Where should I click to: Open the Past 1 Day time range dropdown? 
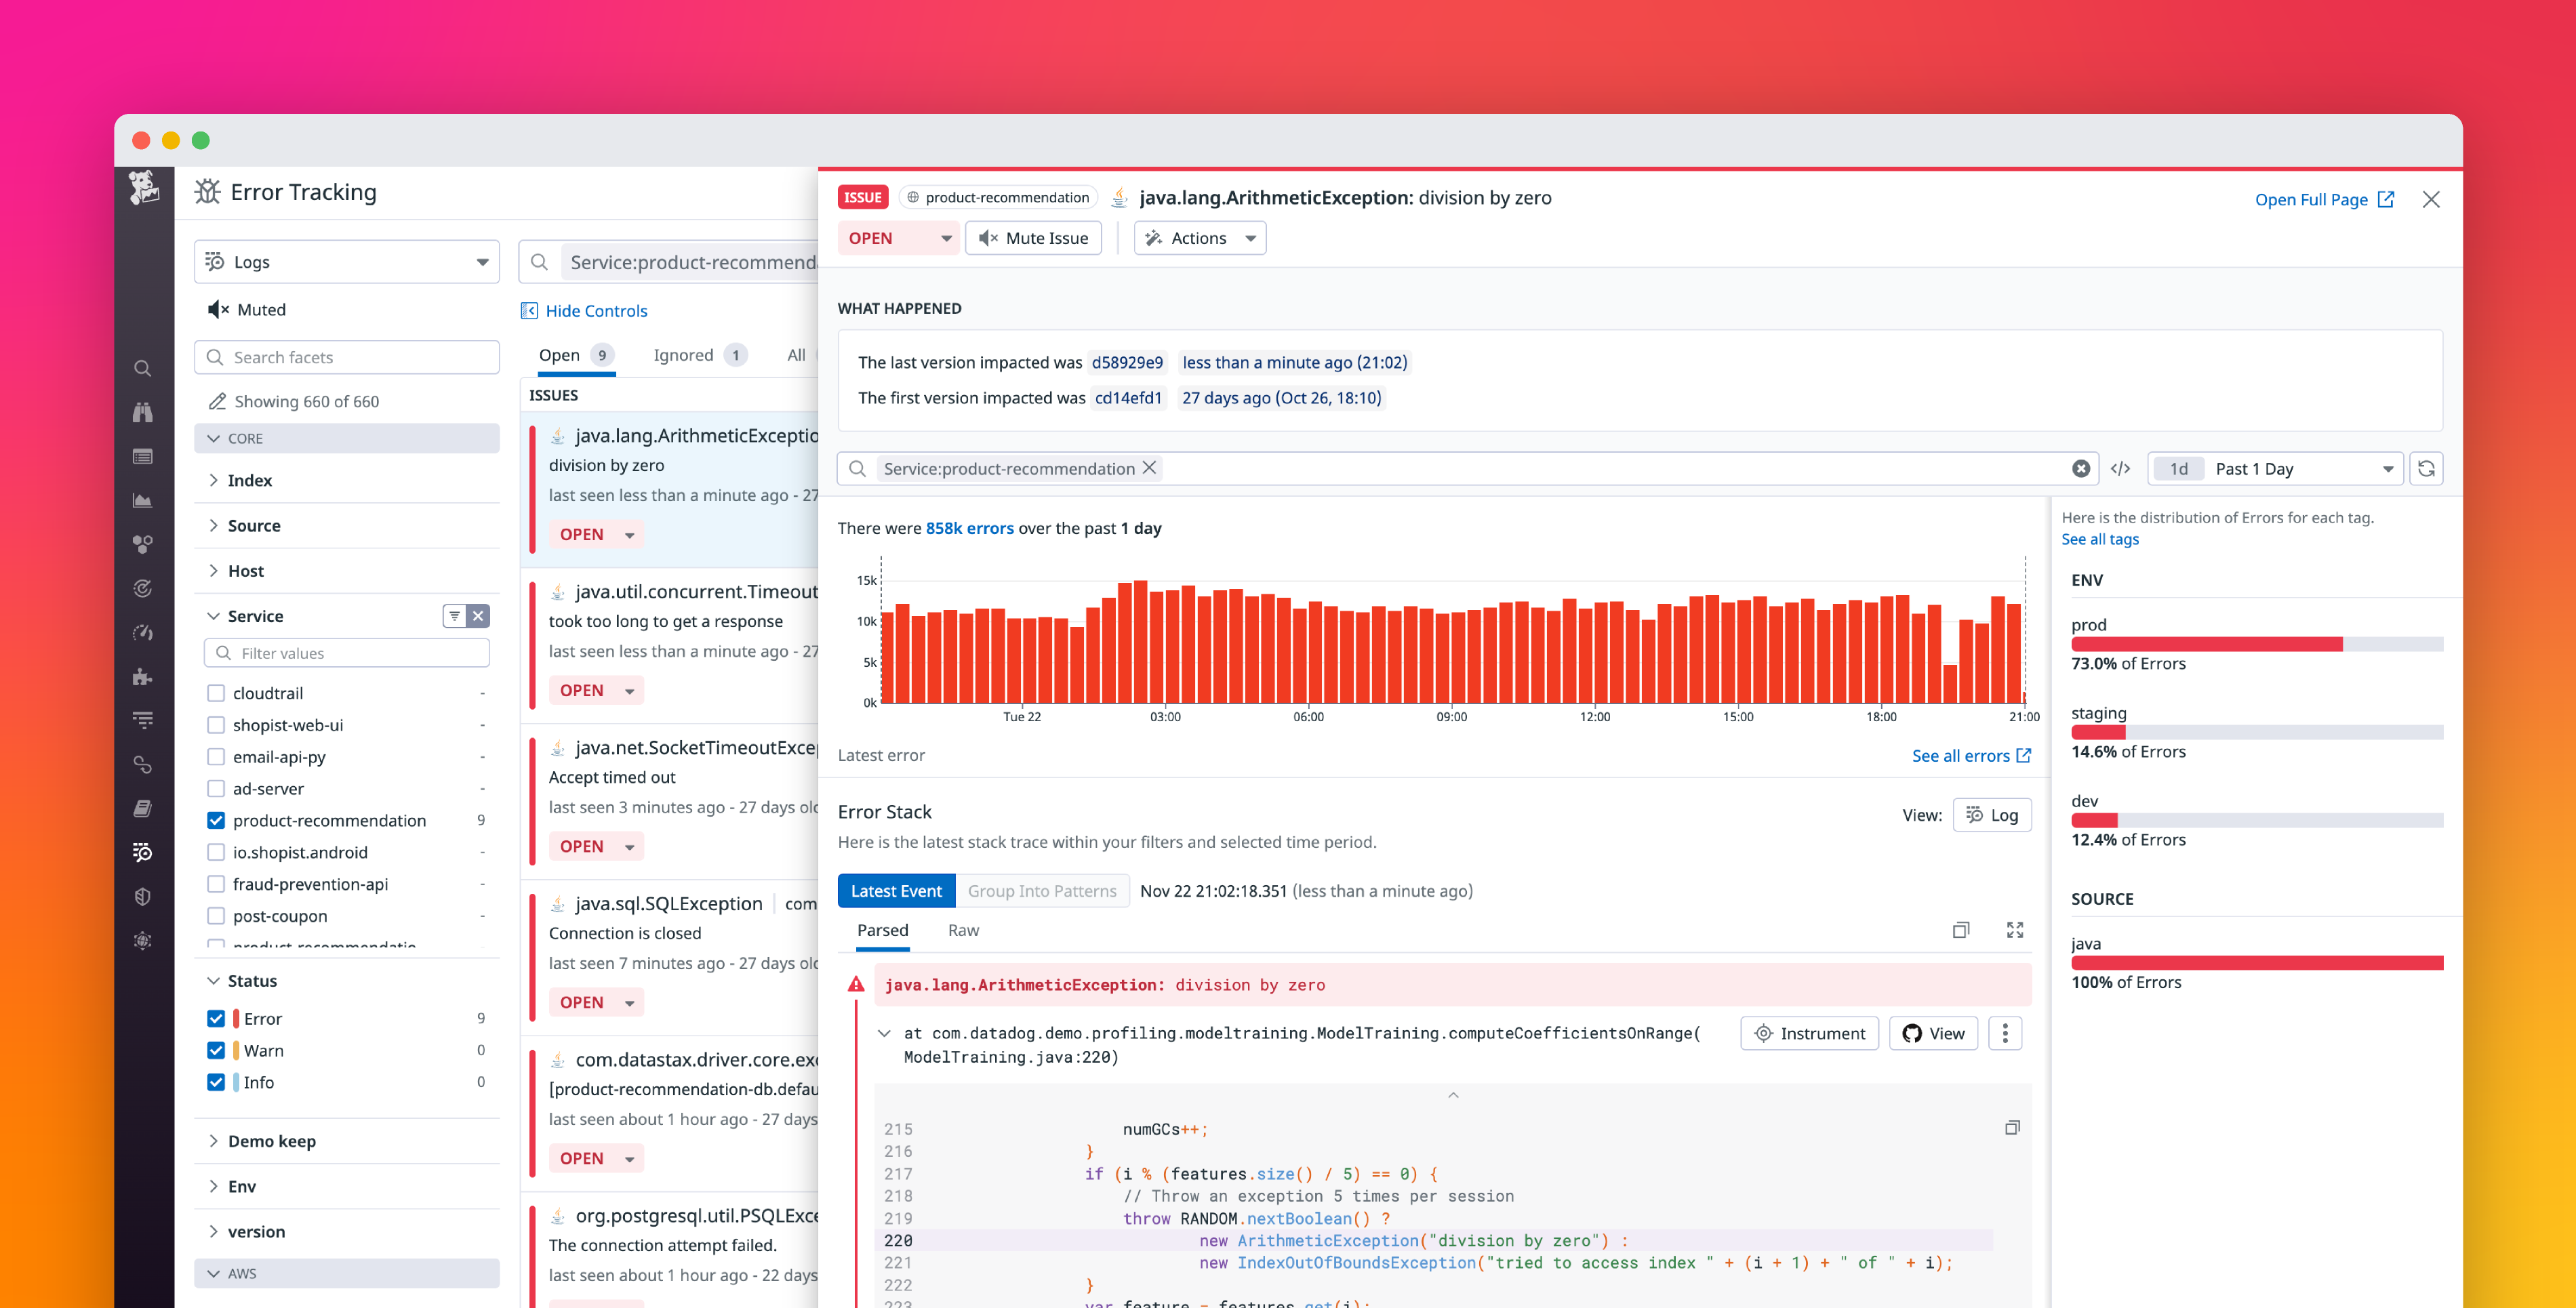[2290, 468]
